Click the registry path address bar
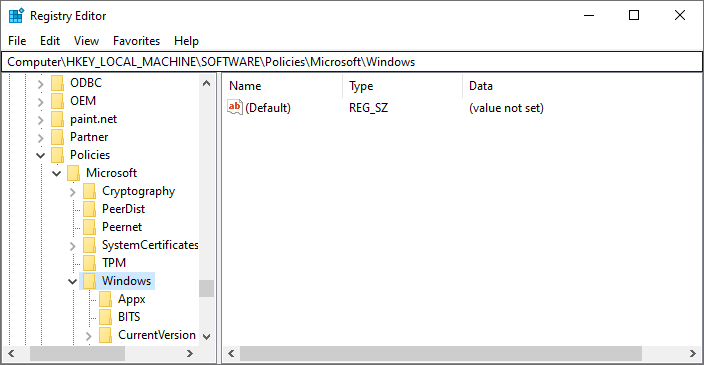Image resolution: width=704 pixels, height=365 pixels. tap(352, 62)
